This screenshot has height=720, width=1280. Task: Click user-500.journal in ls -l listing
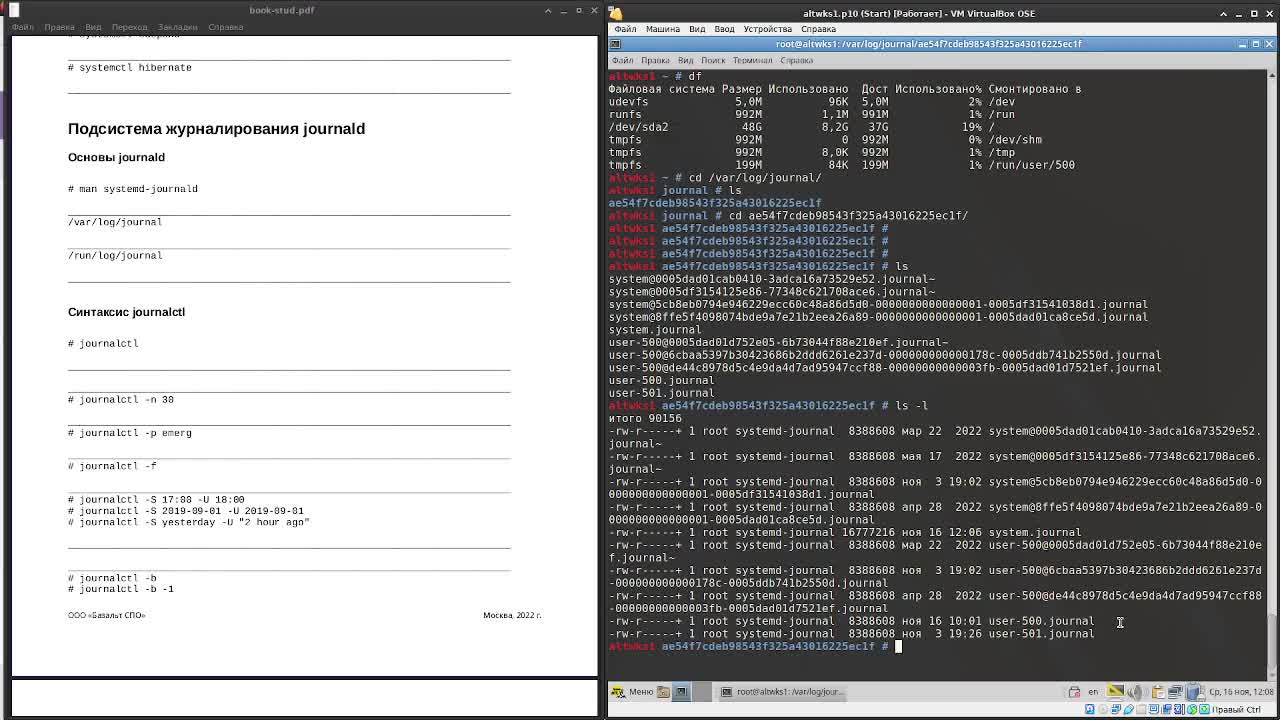click(x=1041, y=621)
